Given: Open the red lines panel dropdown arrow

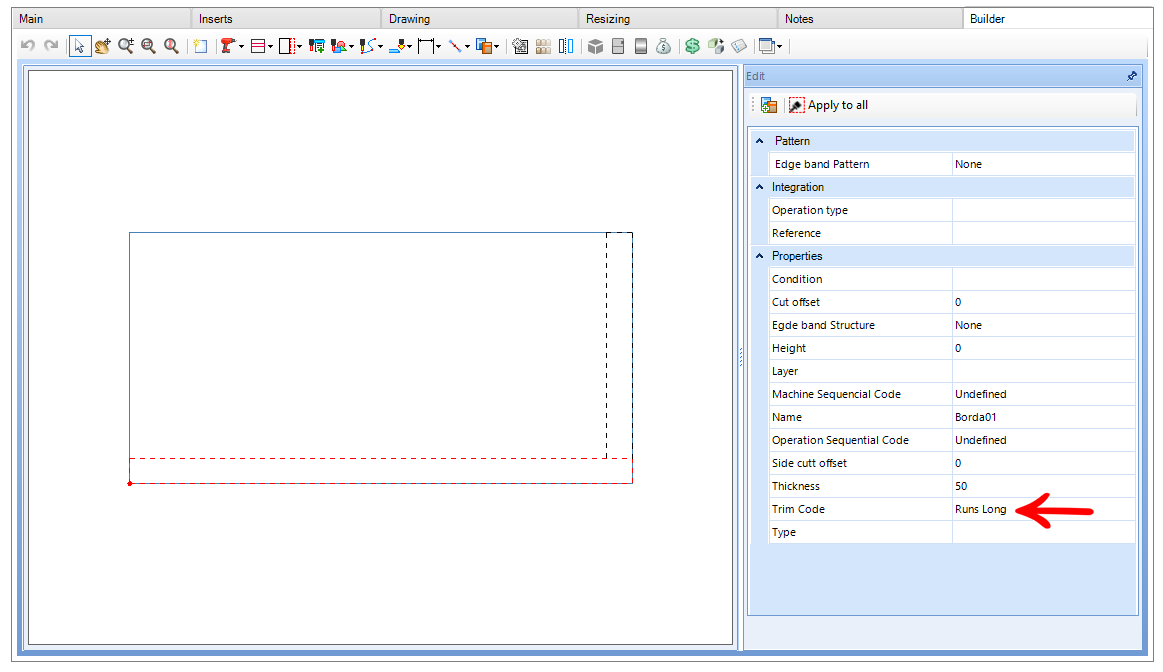Looking at the screenshot, I should pos(271,47).
